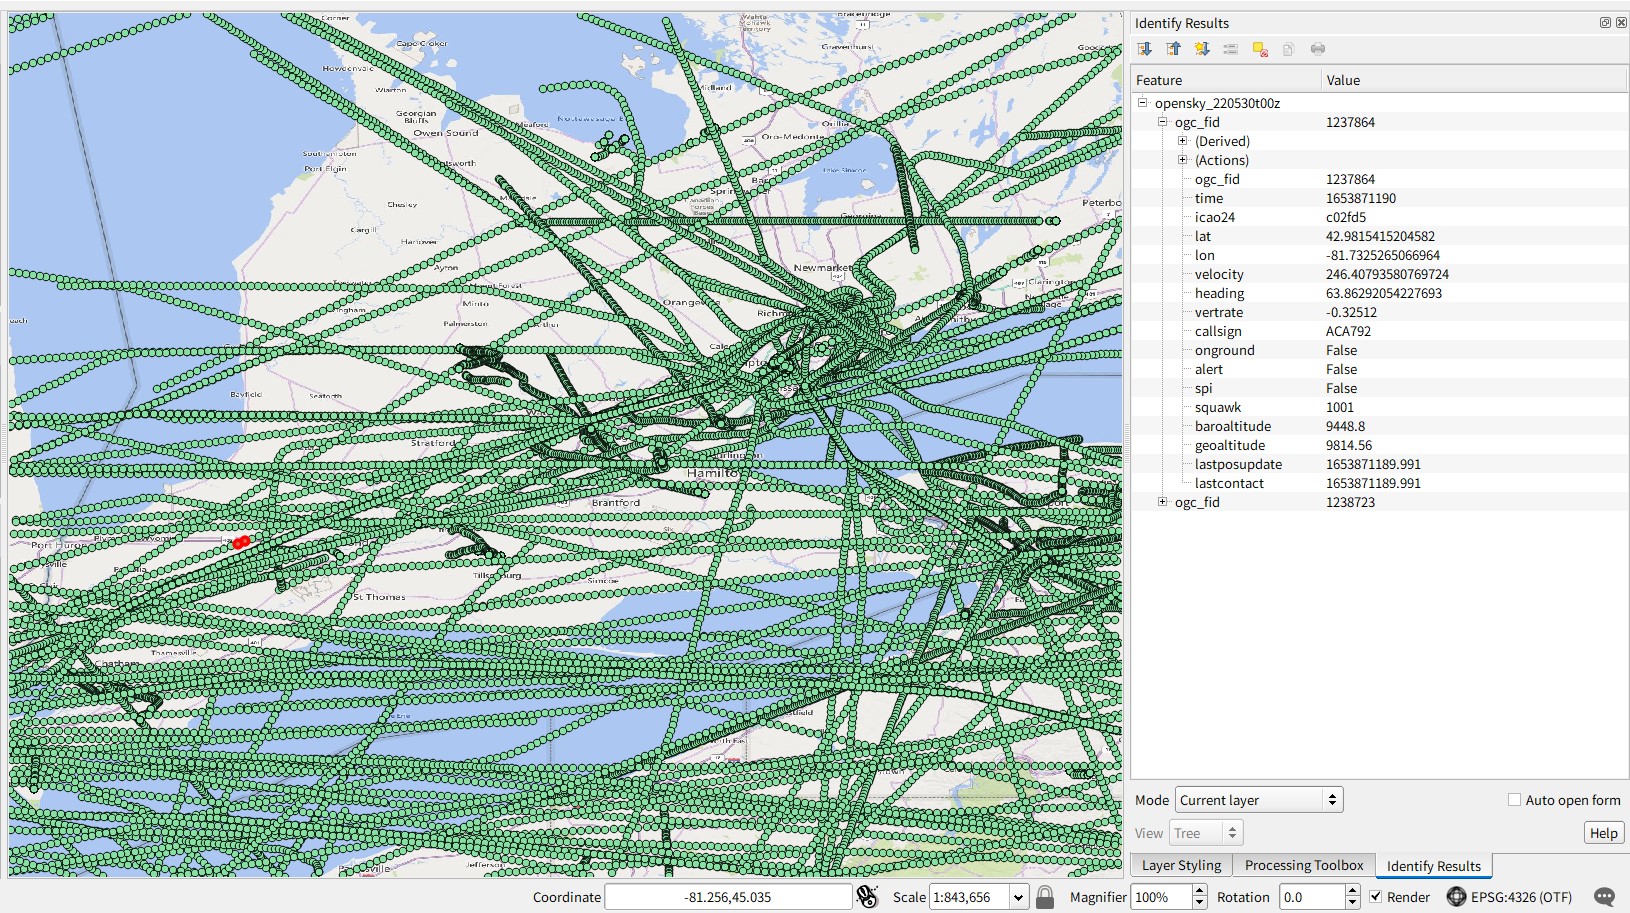
Task: Collapse the opensky_220530t00z layer node
Action: point(1143,103)
